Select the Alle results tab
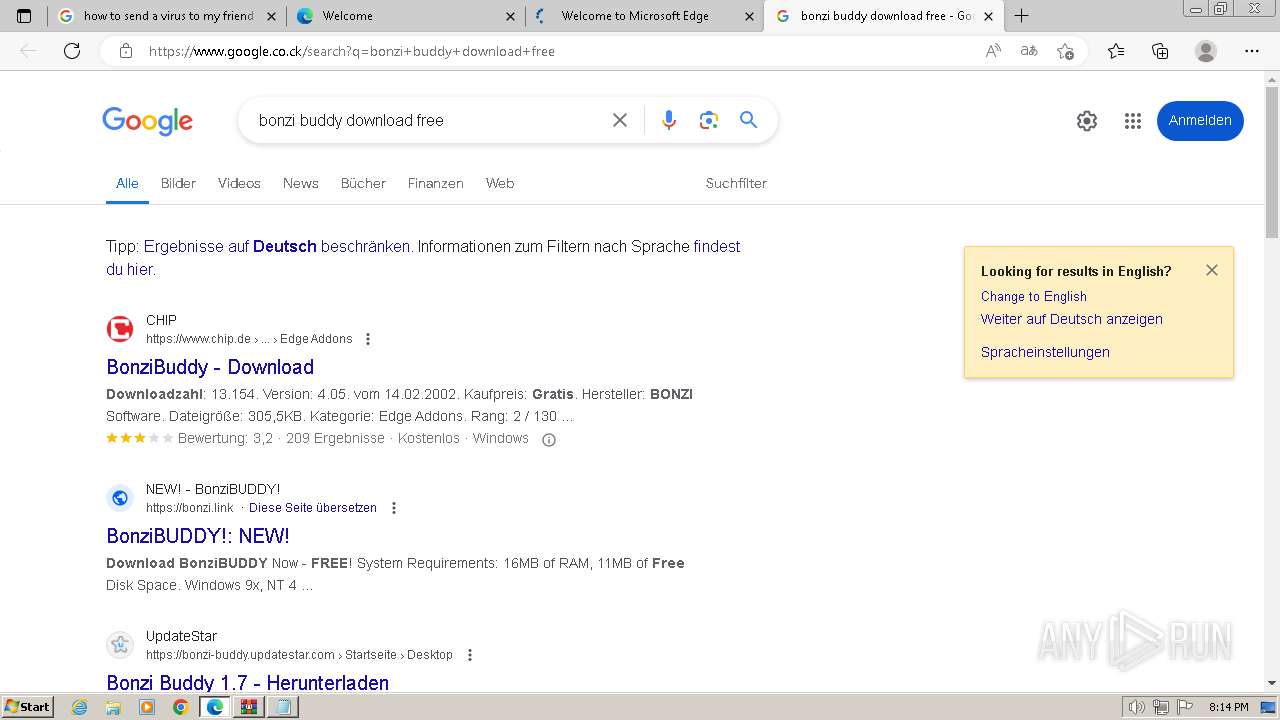Screen dimensions: 1280x720 (x=127, y=183)
